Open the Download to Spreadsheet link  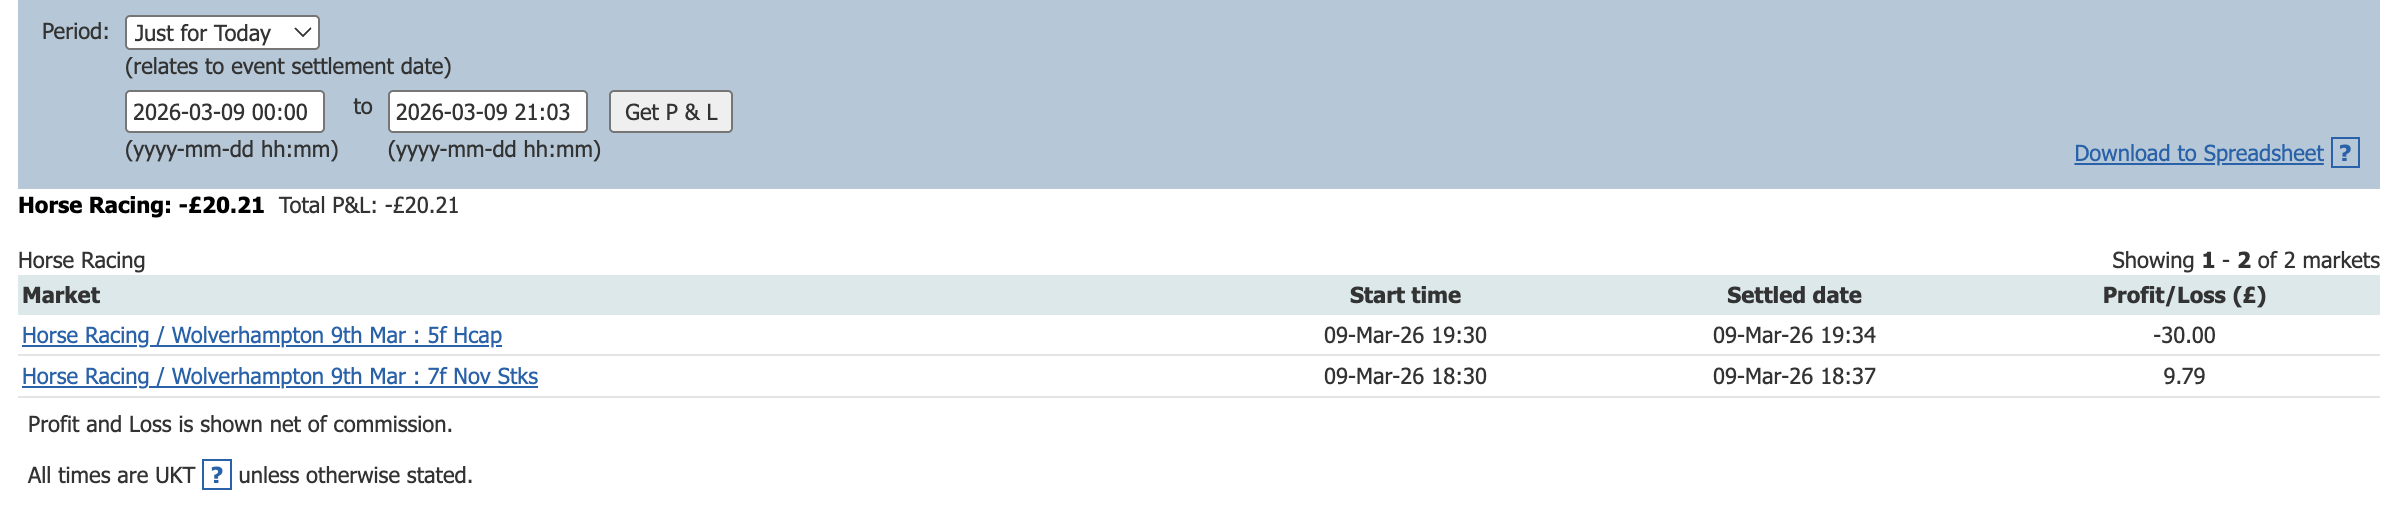2198,153
